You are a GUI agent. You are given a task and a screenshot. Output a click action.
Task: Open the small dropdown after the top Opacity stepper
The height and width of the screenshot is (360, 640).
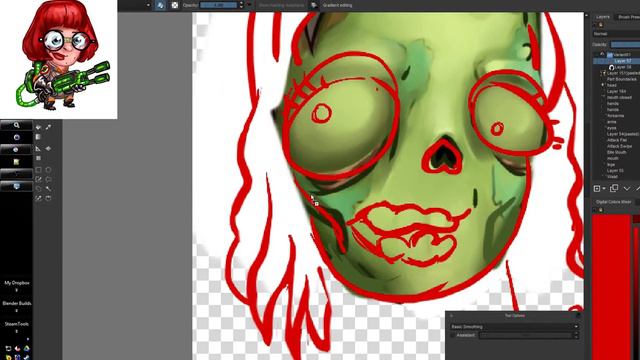249,5
